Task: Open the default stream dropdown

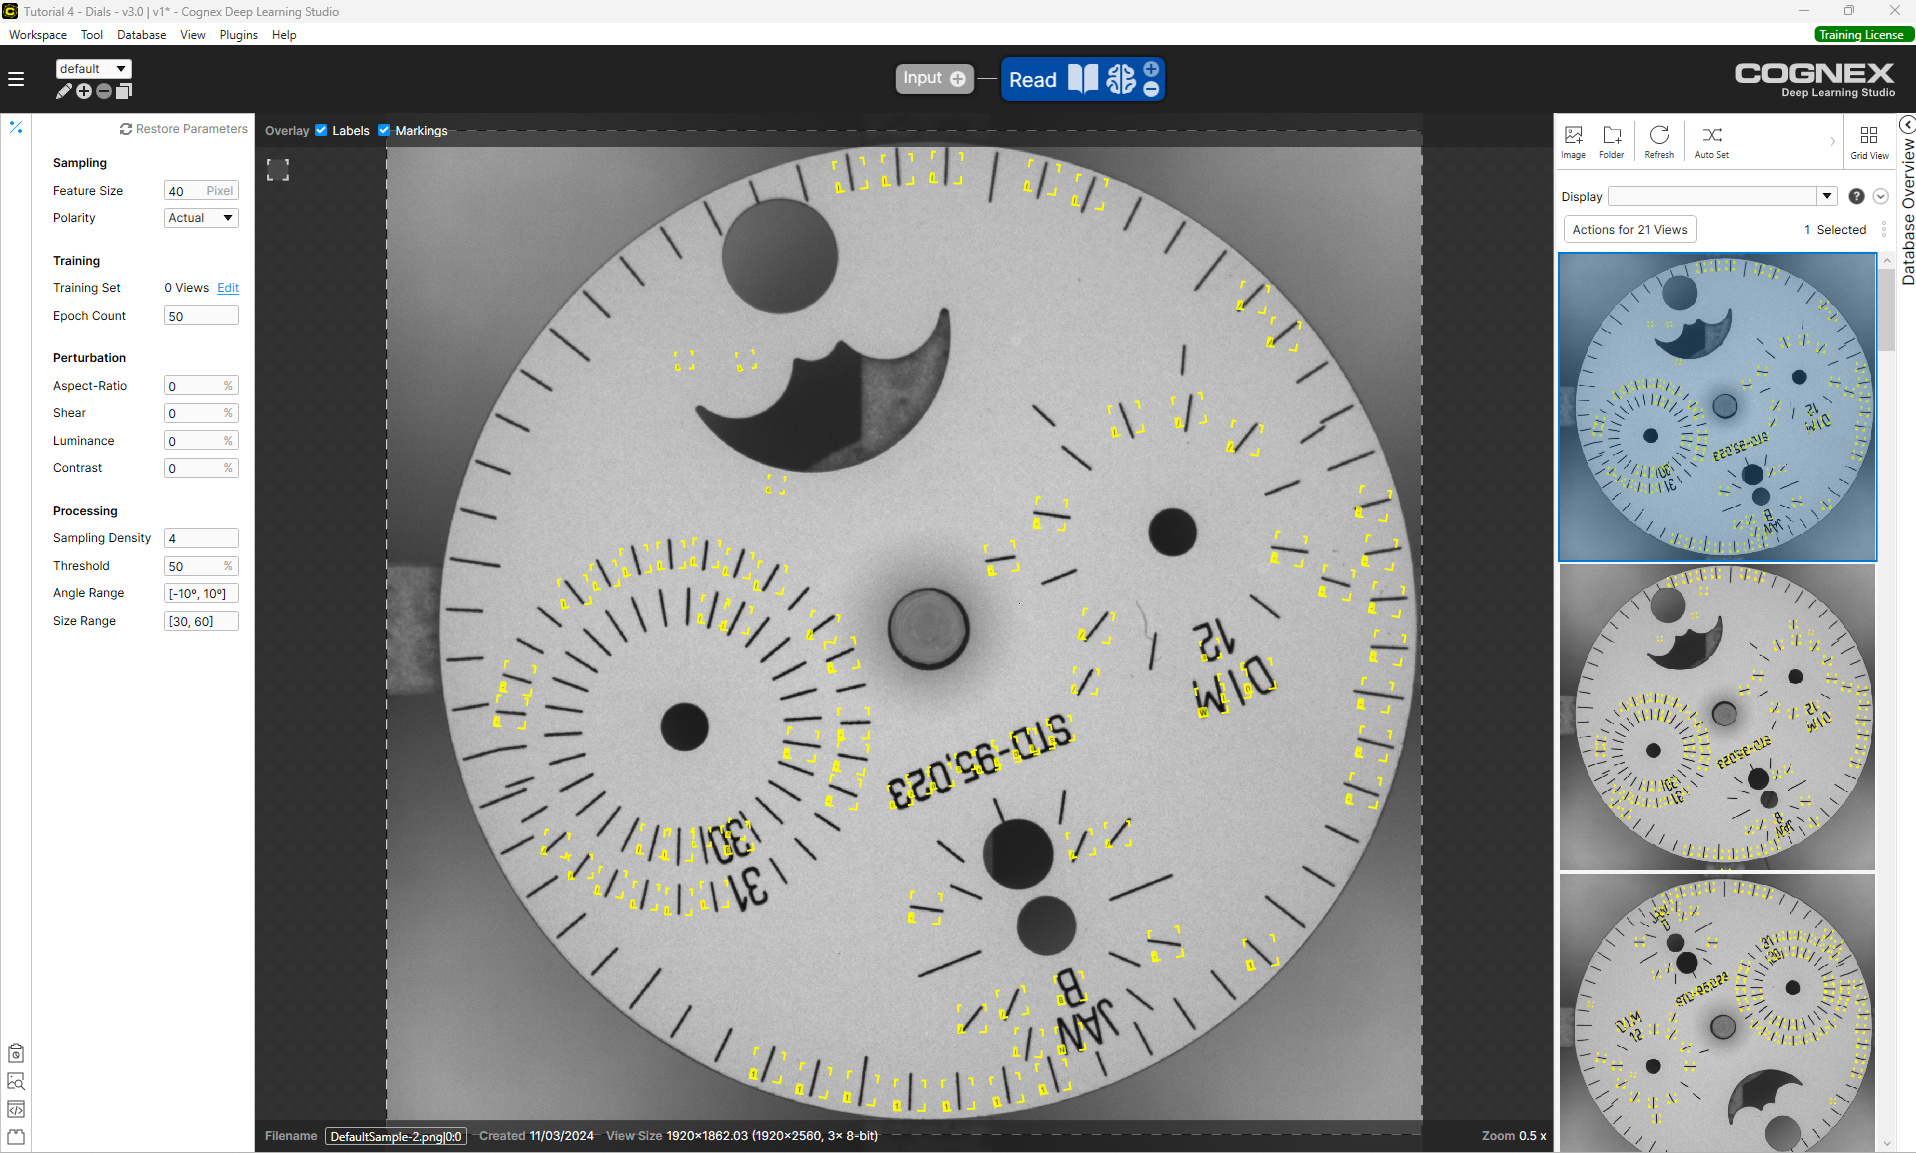Action: 94,69
